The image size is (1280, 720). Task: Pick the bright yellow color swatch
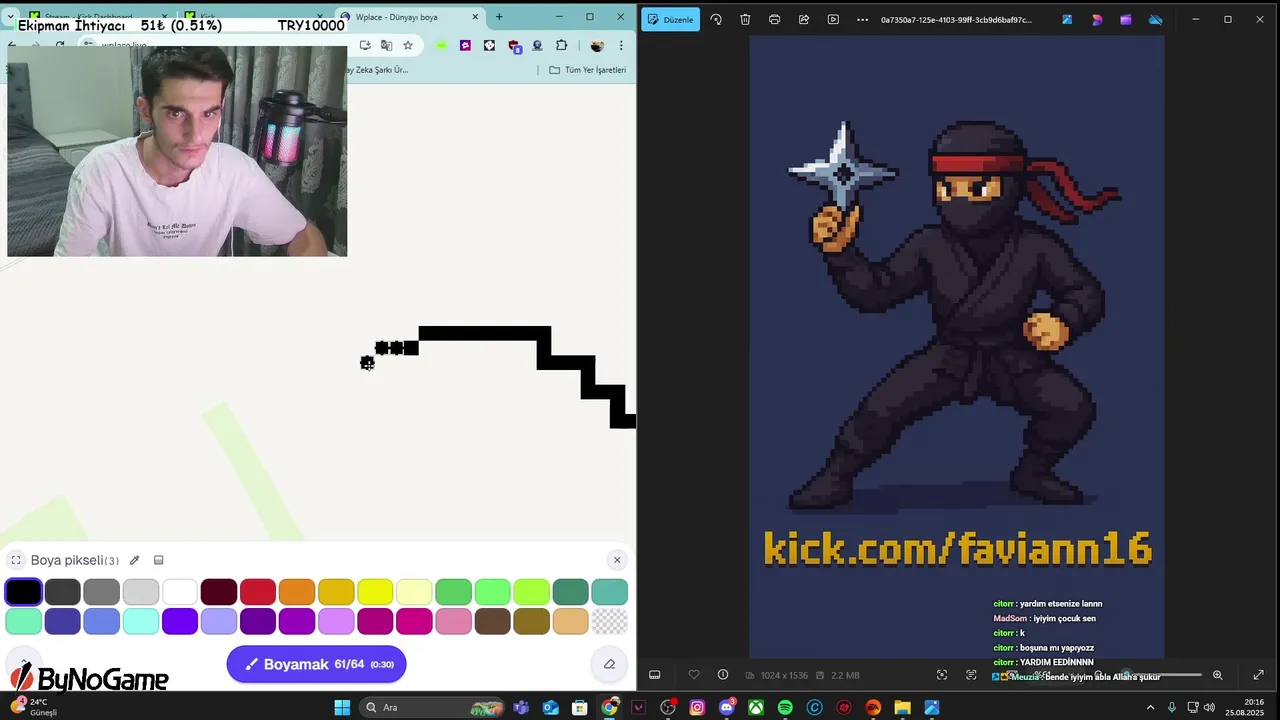click(375, 592)
